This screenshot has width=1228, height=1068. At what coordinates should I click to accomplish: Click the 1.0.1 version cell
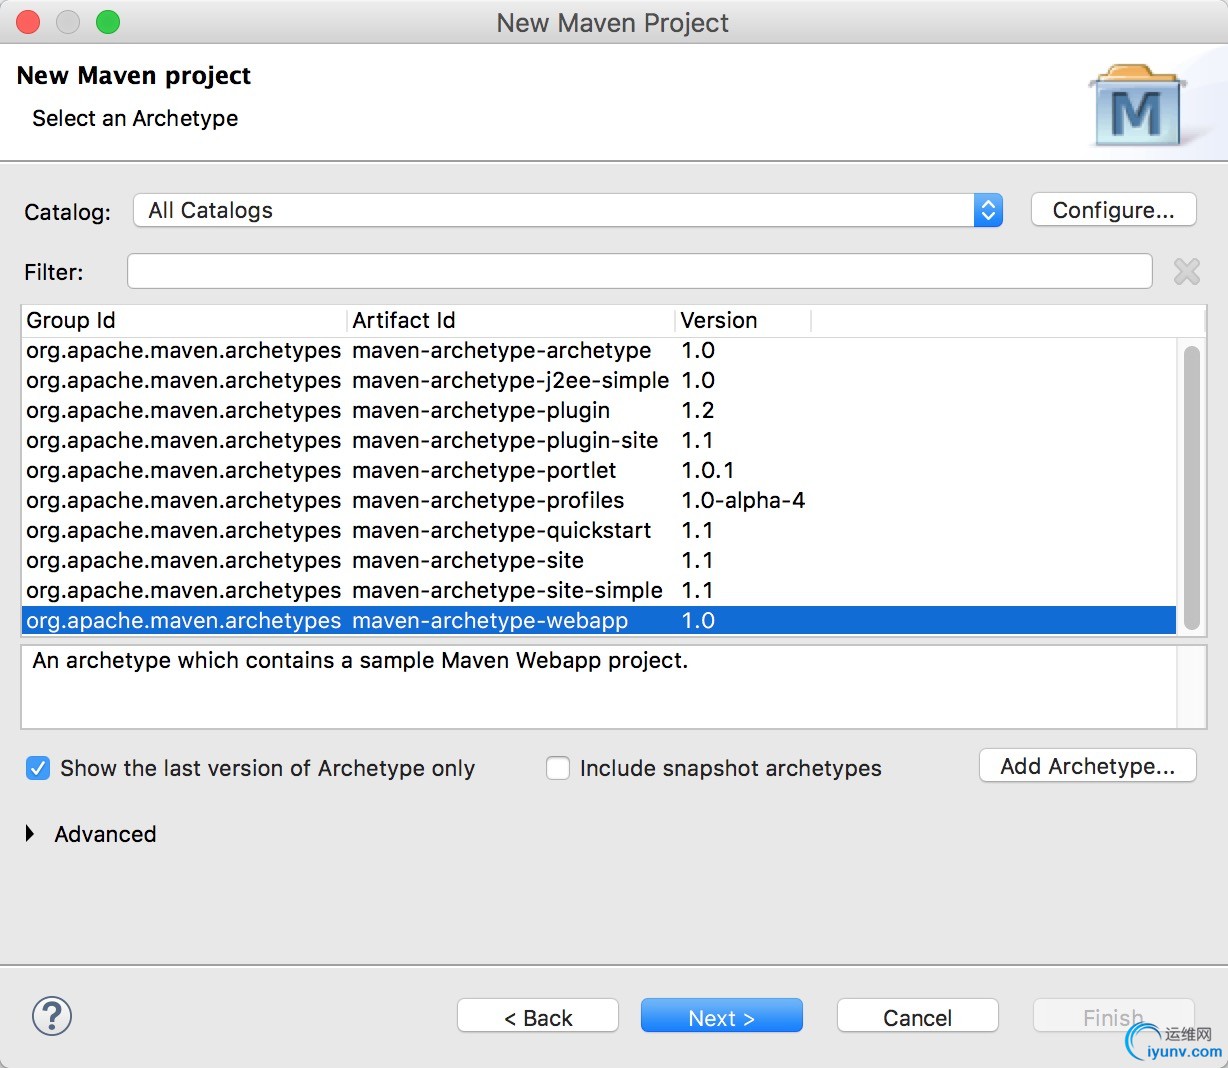point(707,470)
